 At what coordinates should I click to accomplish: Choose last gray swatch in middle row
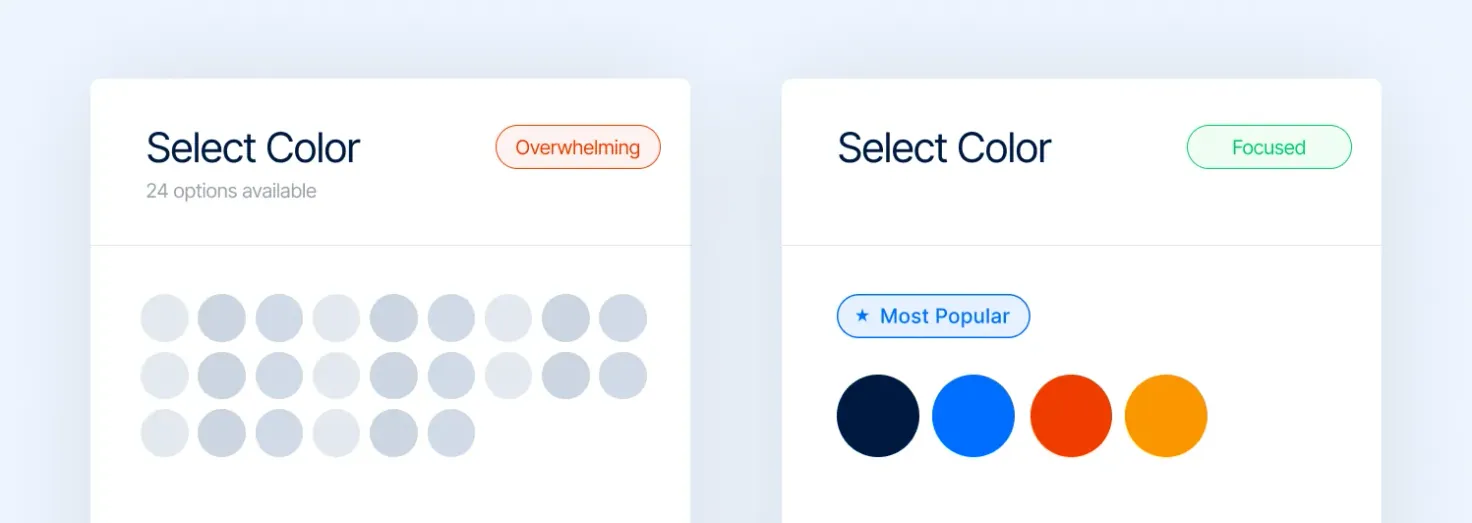[623, 375]
